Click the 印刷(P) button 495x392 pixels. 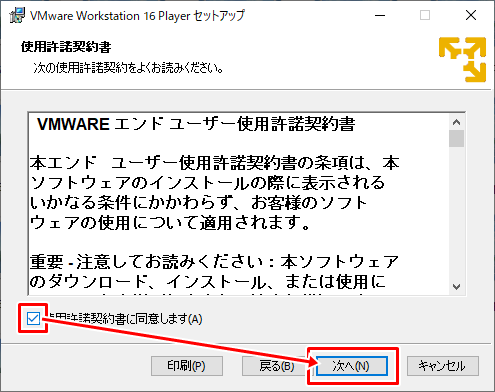[x=187, y=366]
